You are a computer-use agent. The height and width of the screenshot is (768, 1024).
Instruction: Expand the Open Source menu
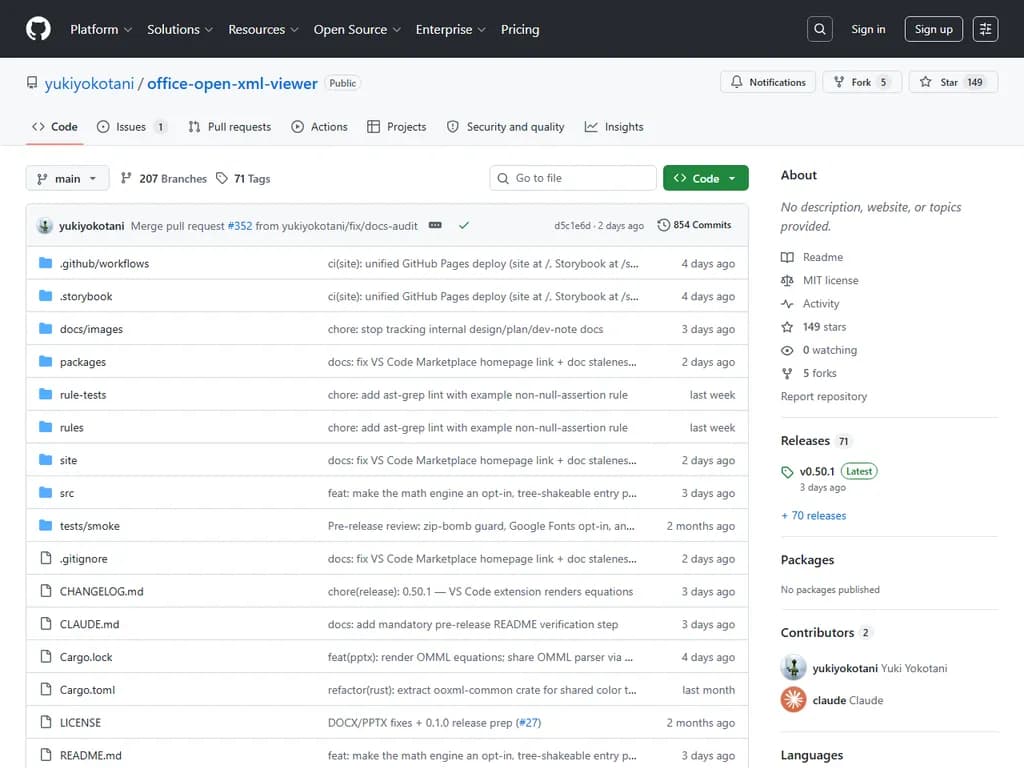coord(357,29)
